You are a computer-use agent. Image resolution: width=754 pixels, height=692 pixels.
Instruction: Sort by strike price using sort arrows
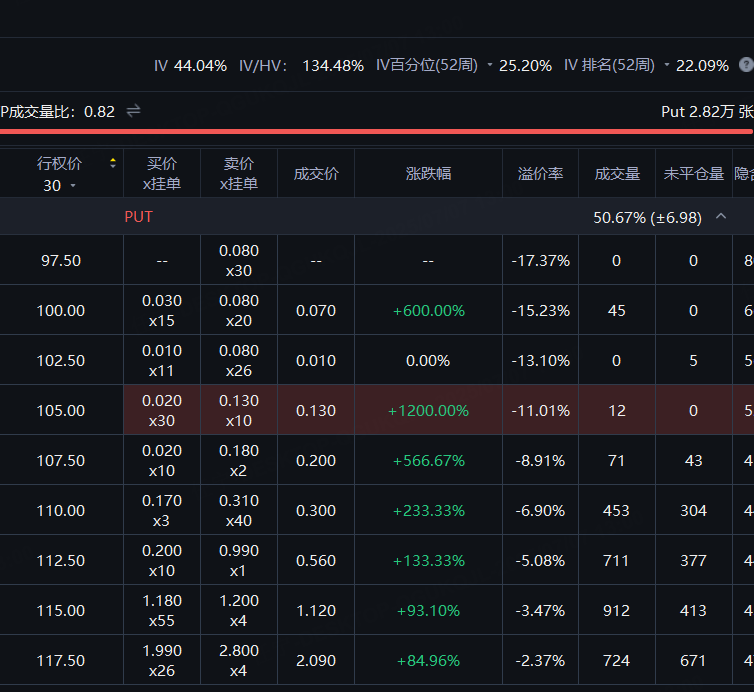pos(113,163)
